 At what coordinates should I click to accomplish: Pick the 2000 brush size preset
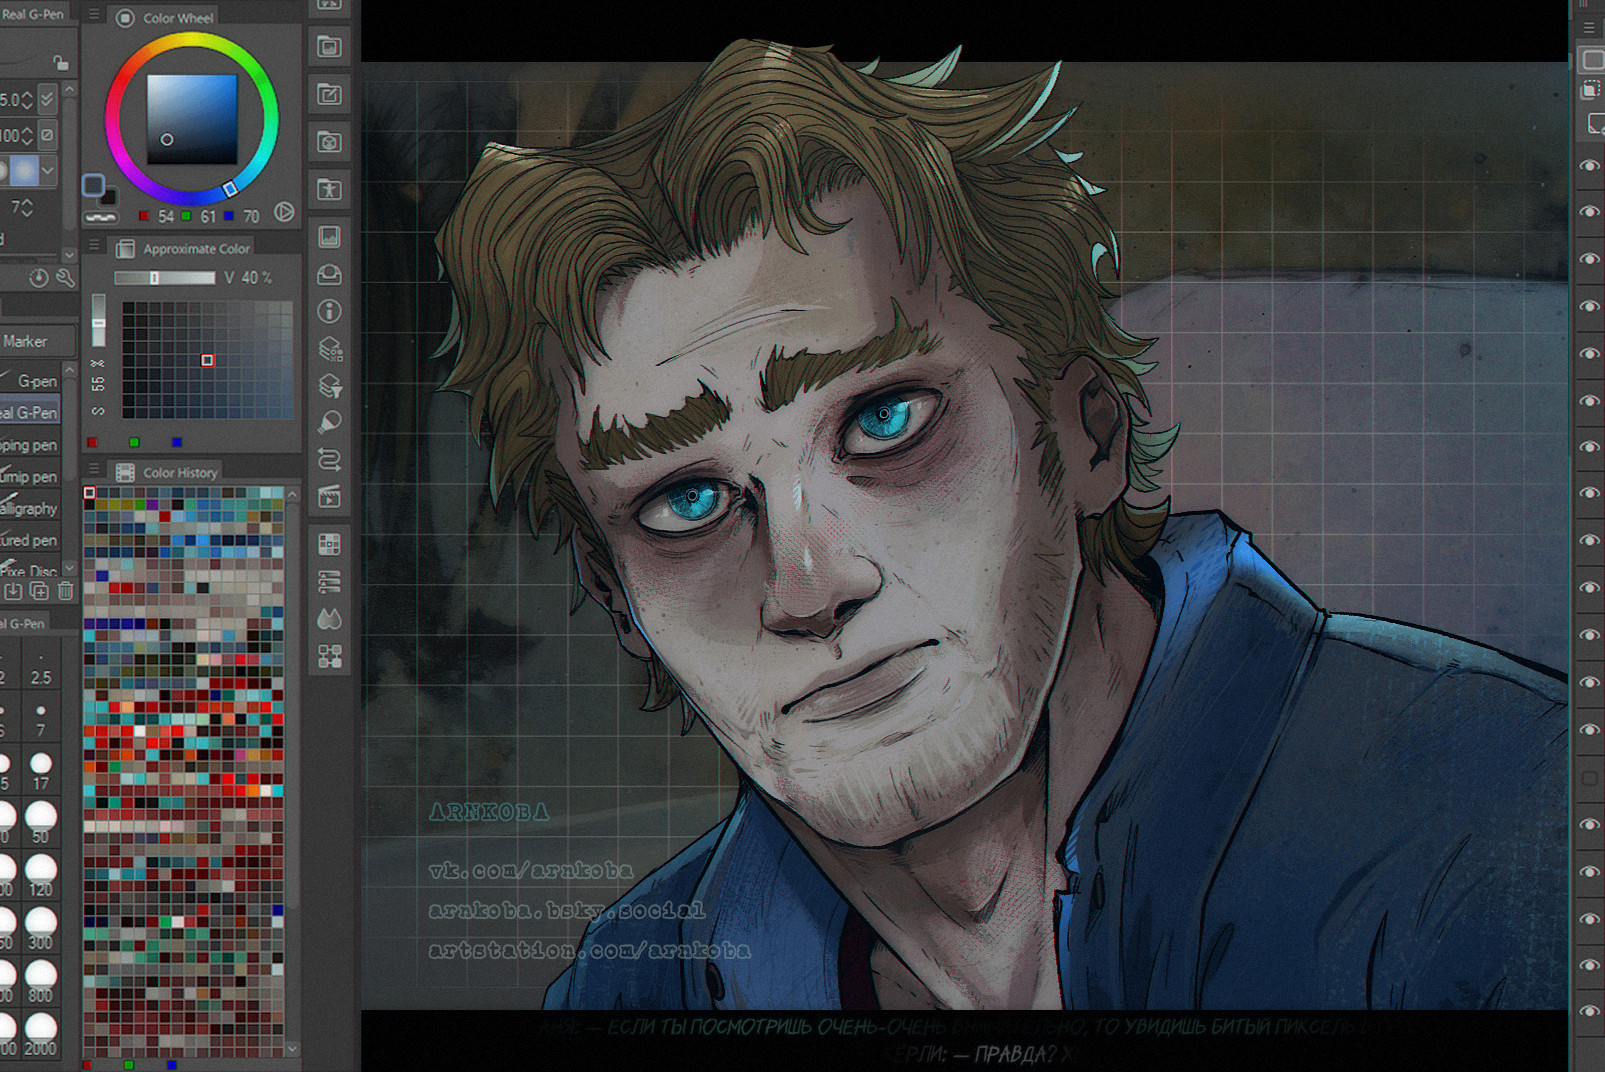coord(41,1034)
